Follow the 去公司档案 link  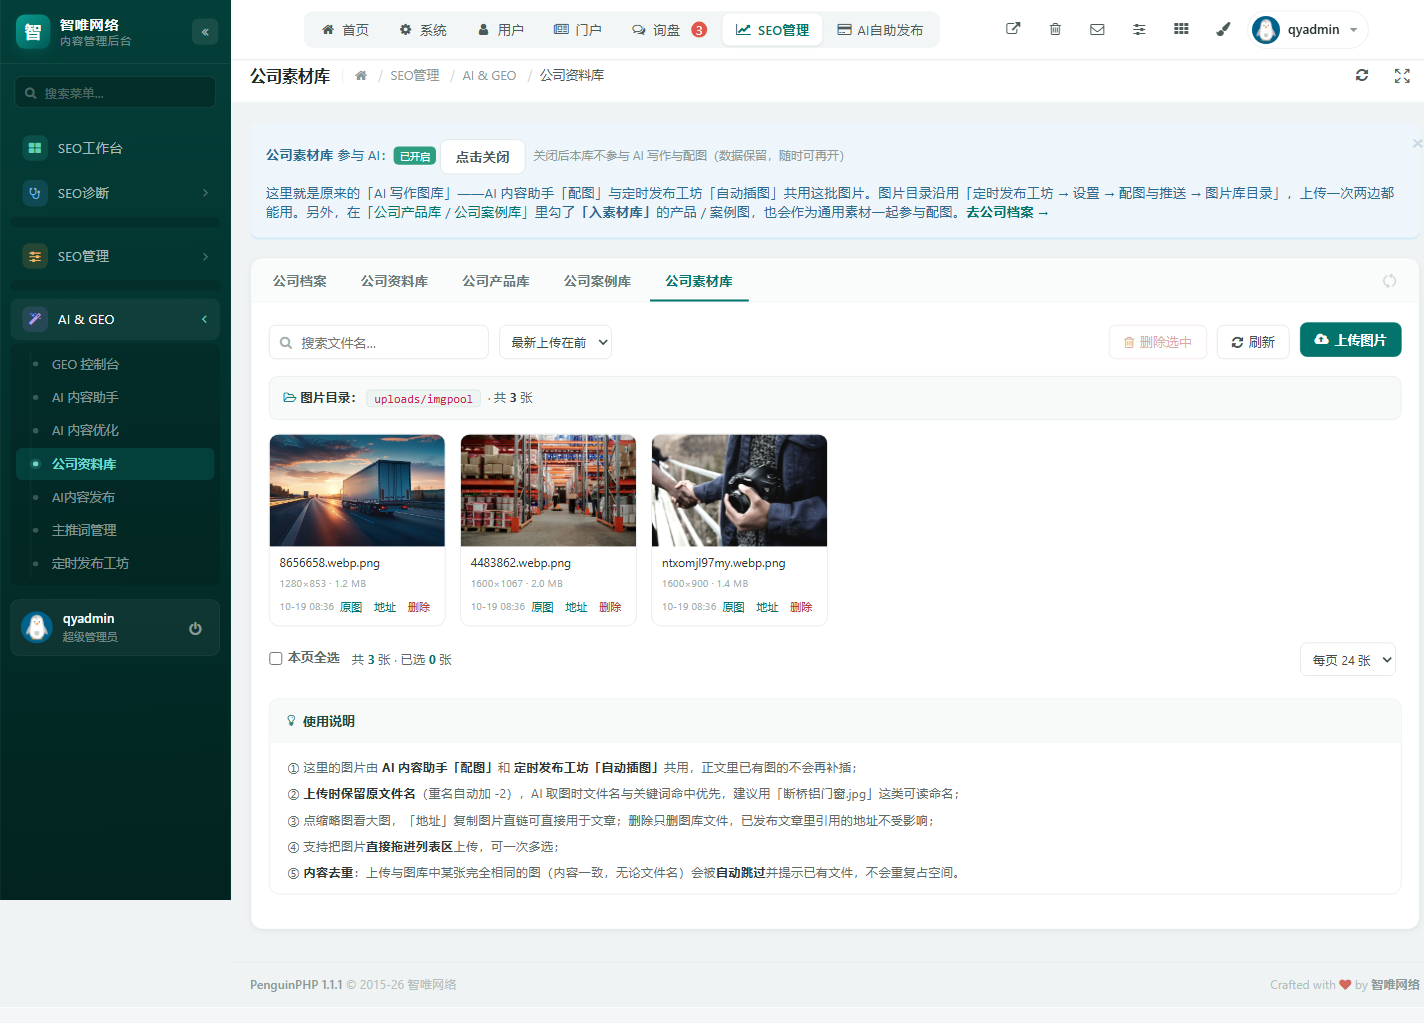[x=1007, y=212]
